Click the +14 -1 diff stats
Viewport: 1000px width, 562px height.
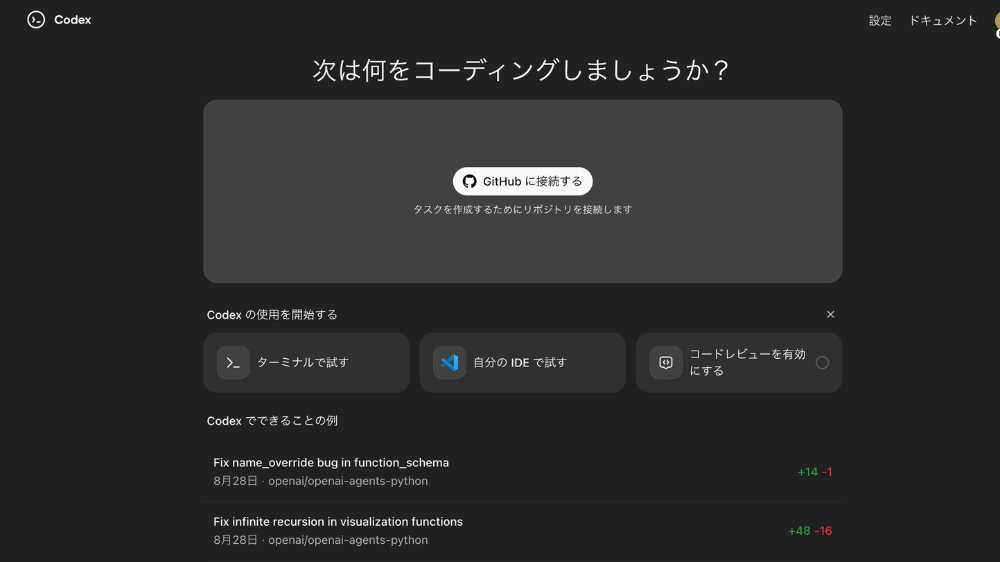tap(814, 472)
